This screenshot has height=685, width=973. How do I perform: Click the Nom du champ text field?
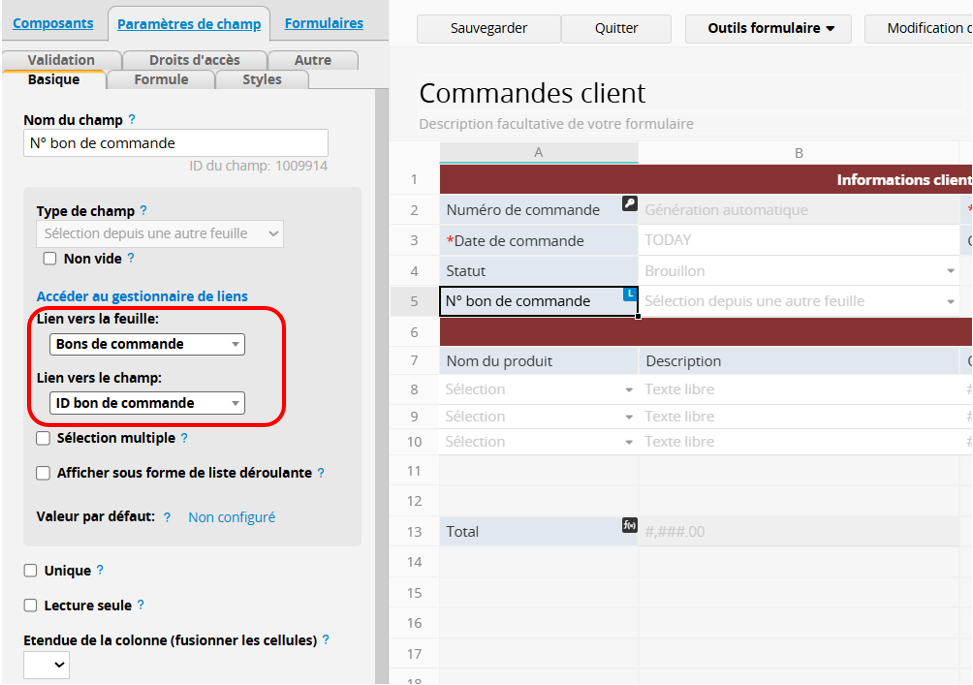coord(175,143)
